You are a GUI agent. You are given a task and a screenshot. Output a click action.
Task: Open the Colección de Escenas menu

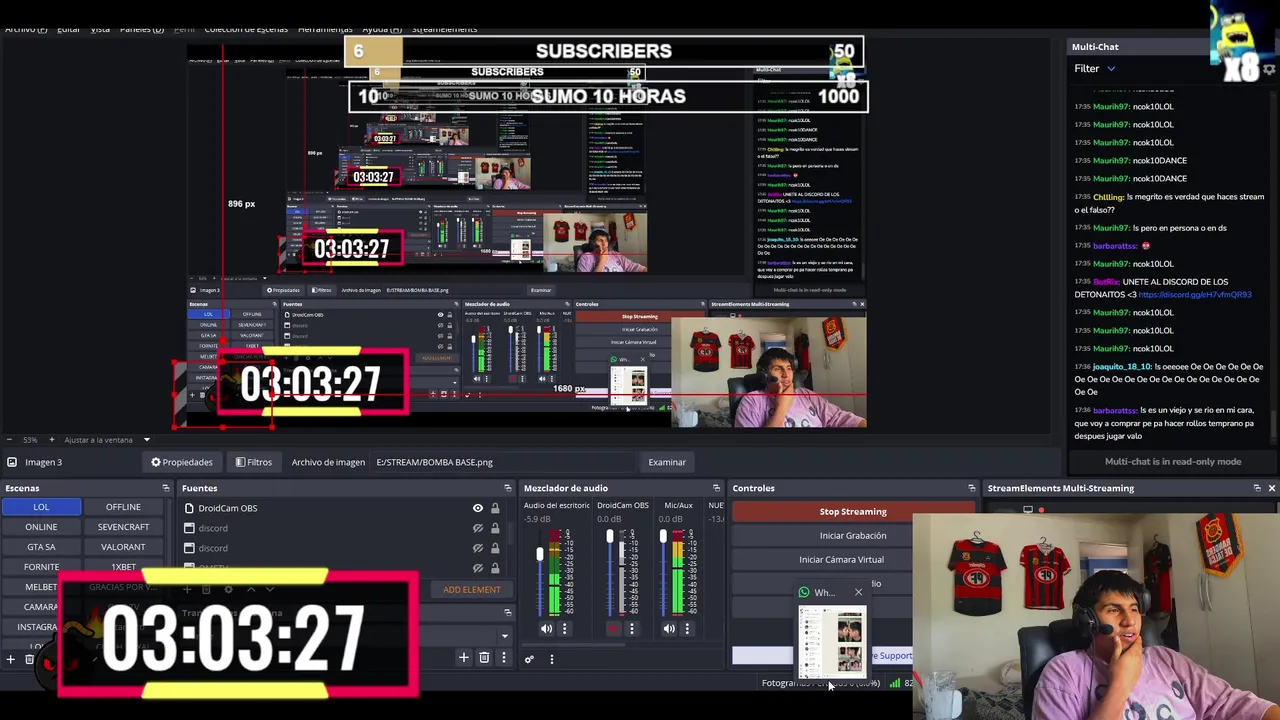point(246,29)
